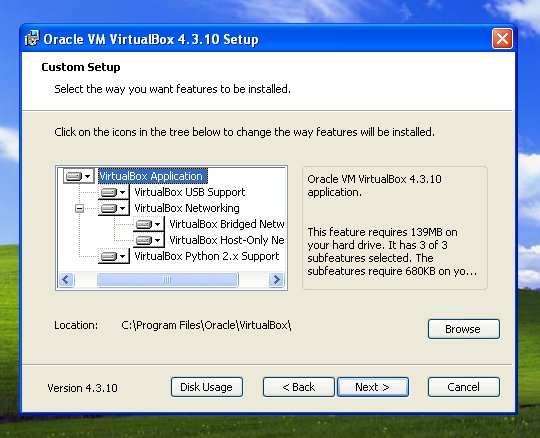540x438 pixels.
Task: Select VirtualBox Networking tree item
Action: point(187,208)
